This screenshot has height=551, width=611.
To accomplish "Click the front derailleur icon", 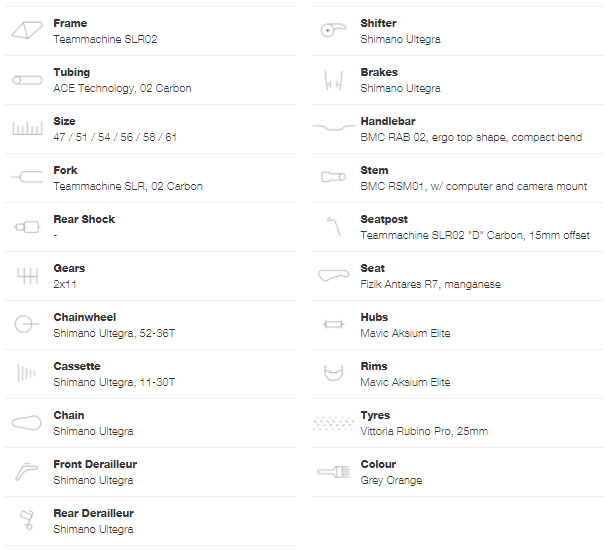I will [25, 472].
